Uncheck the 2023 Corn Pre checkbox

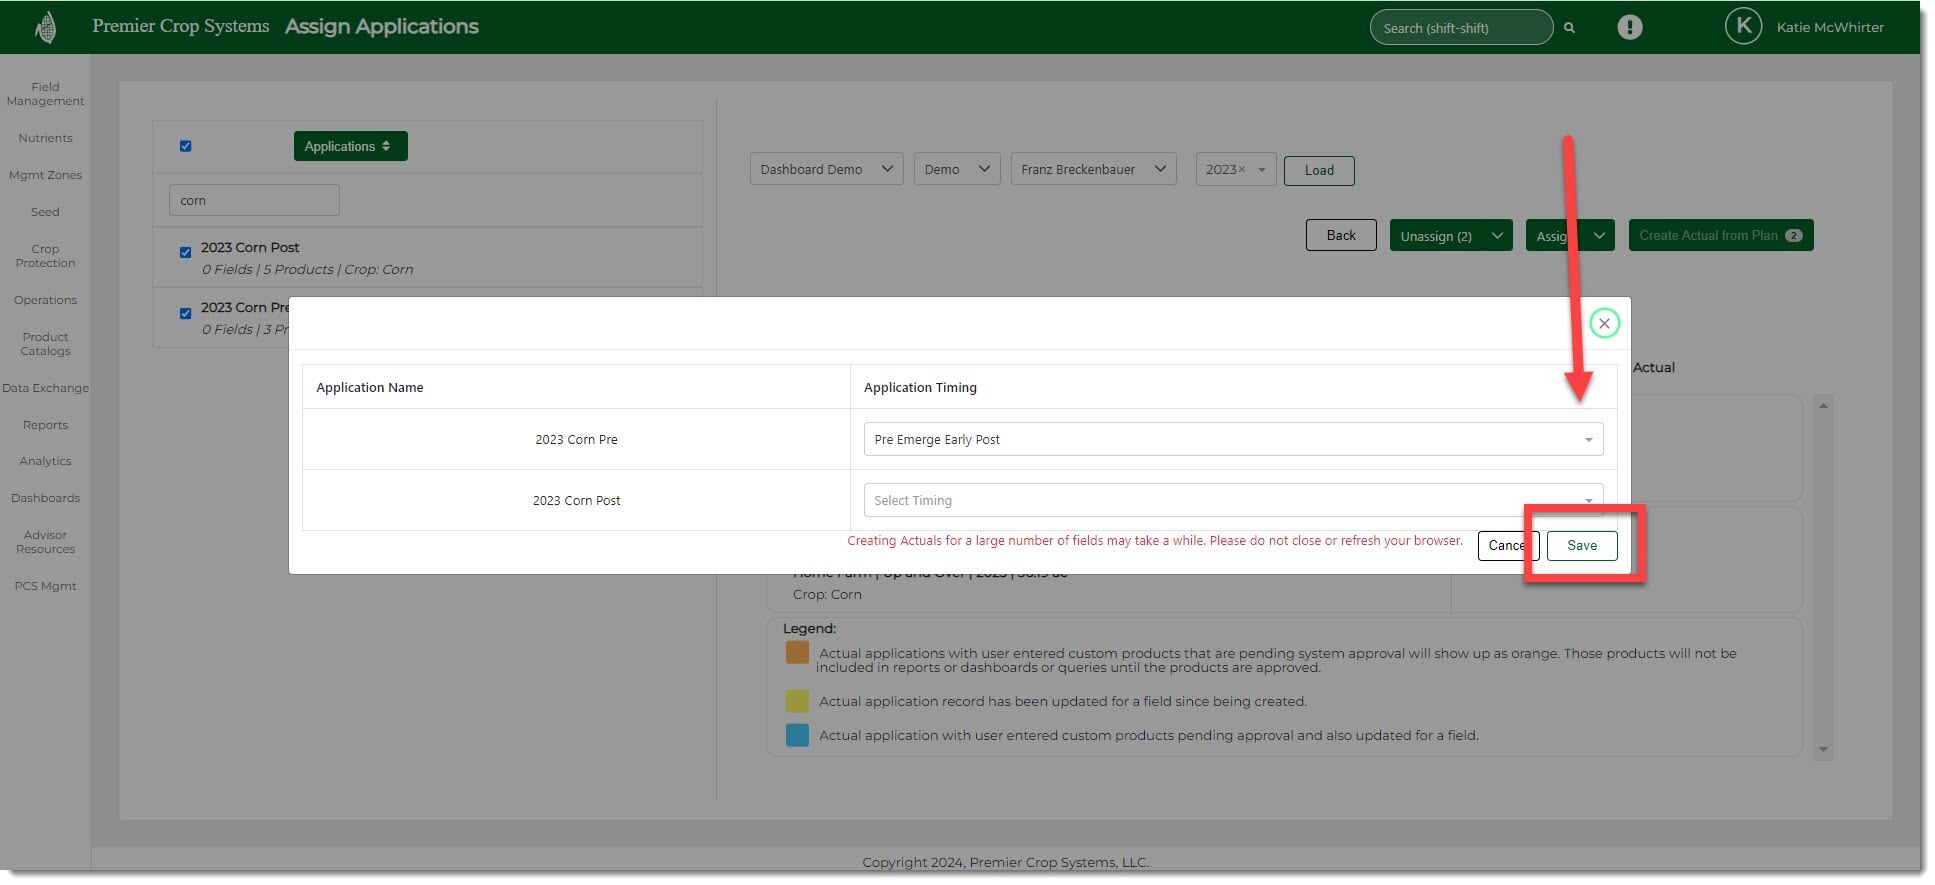click(185, 313)
